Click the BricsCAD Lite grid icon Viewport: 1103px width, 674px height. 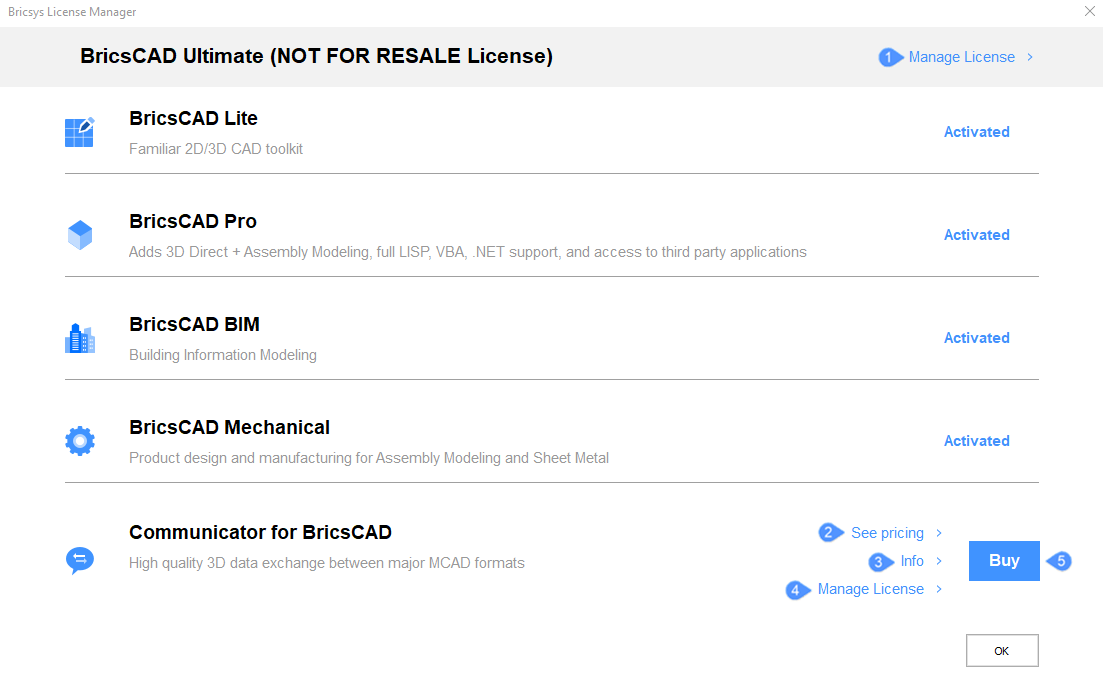click(79, 132)
